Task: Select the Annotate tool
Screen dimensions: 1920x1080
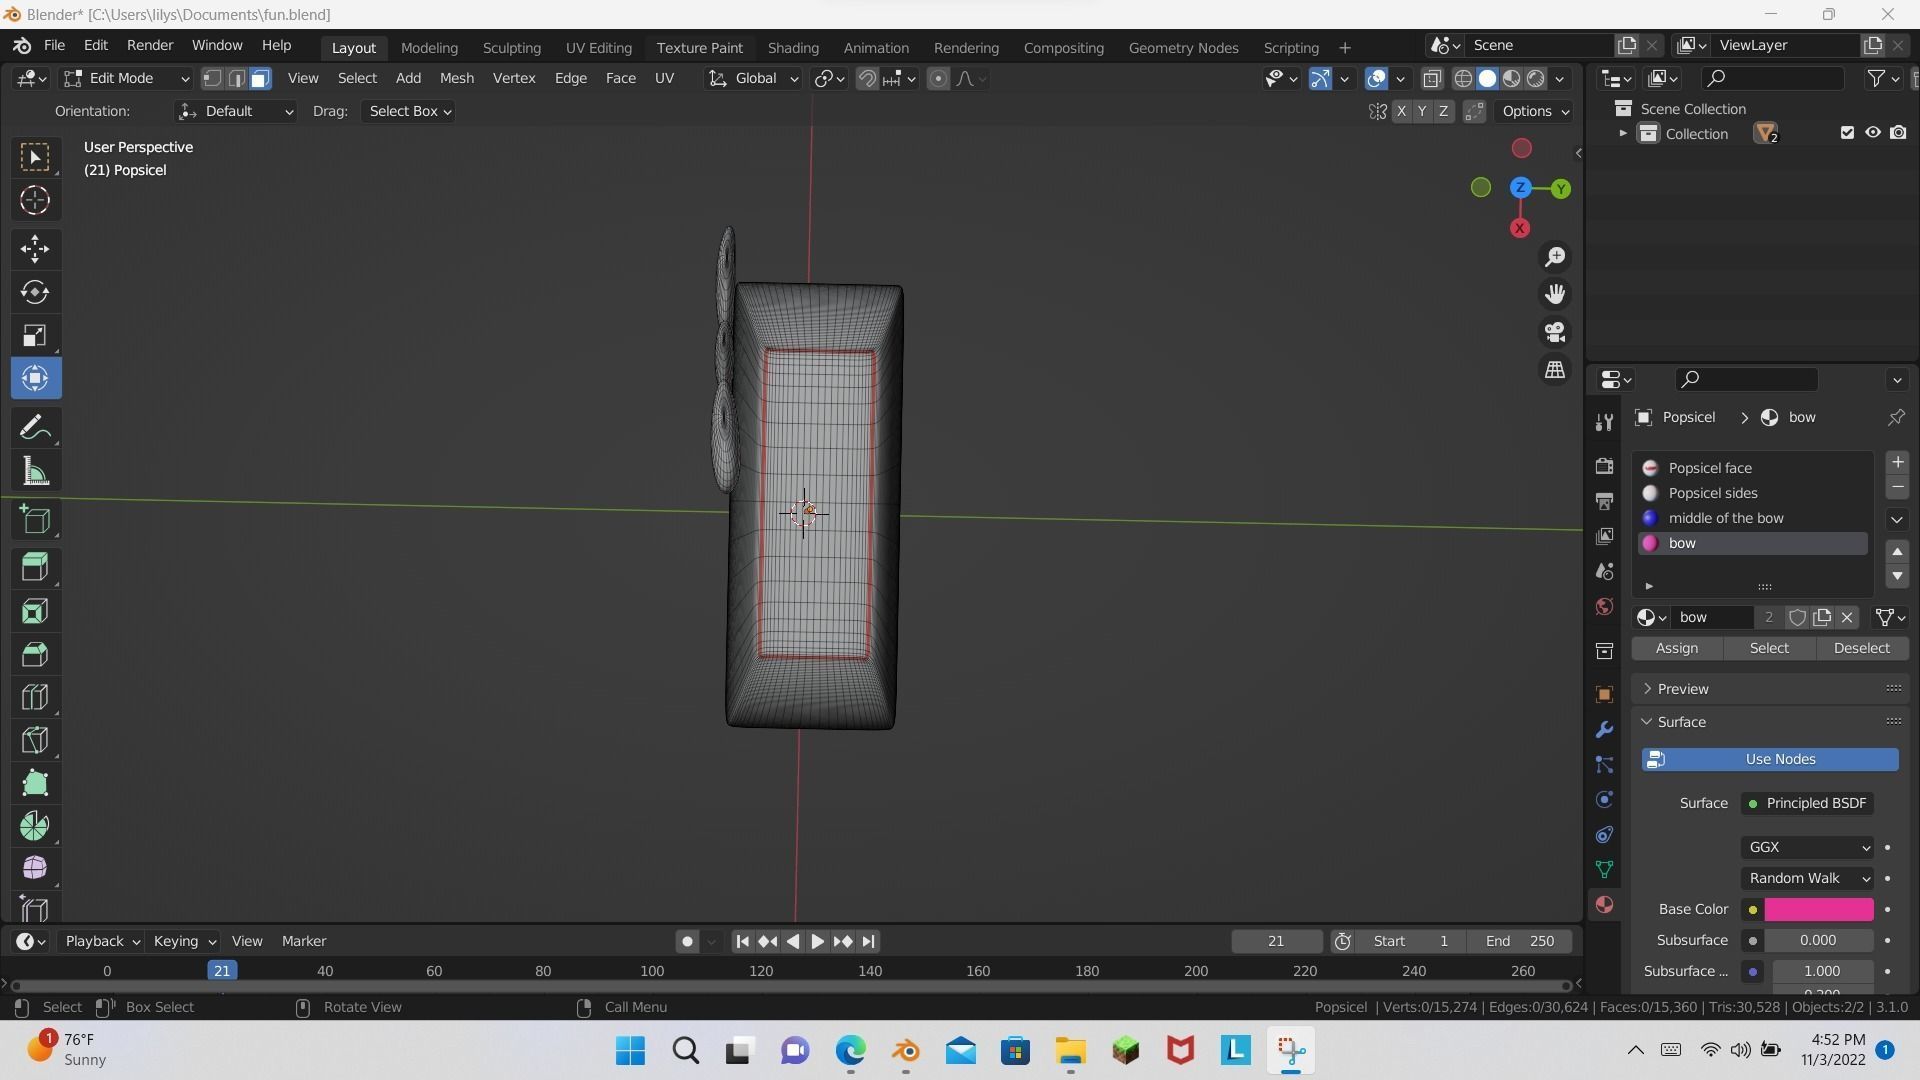Action: (35, 428)
